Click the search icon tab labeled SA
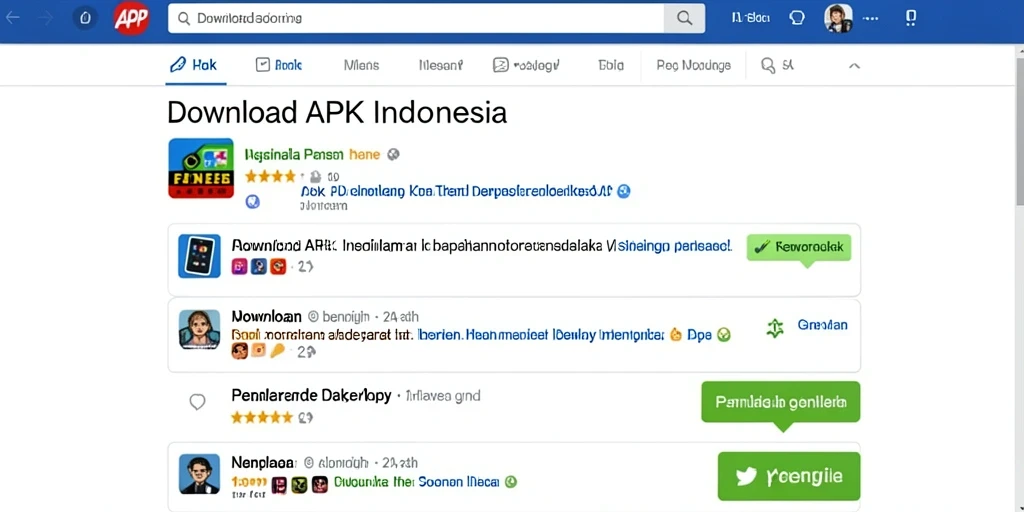1024x512 pixels. (x=778, y=65)
